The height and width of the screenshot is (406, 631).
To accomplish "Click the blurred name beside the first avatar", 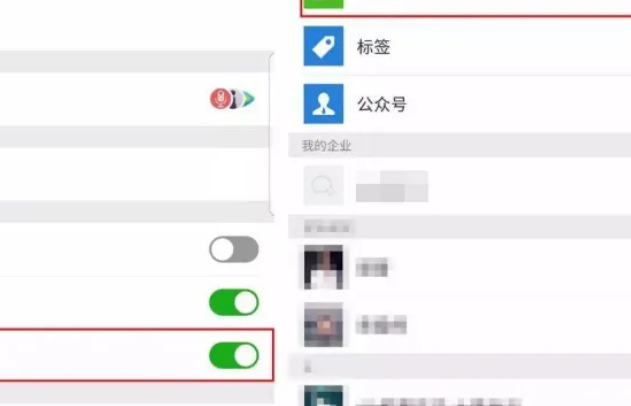I will pos(372,267).
